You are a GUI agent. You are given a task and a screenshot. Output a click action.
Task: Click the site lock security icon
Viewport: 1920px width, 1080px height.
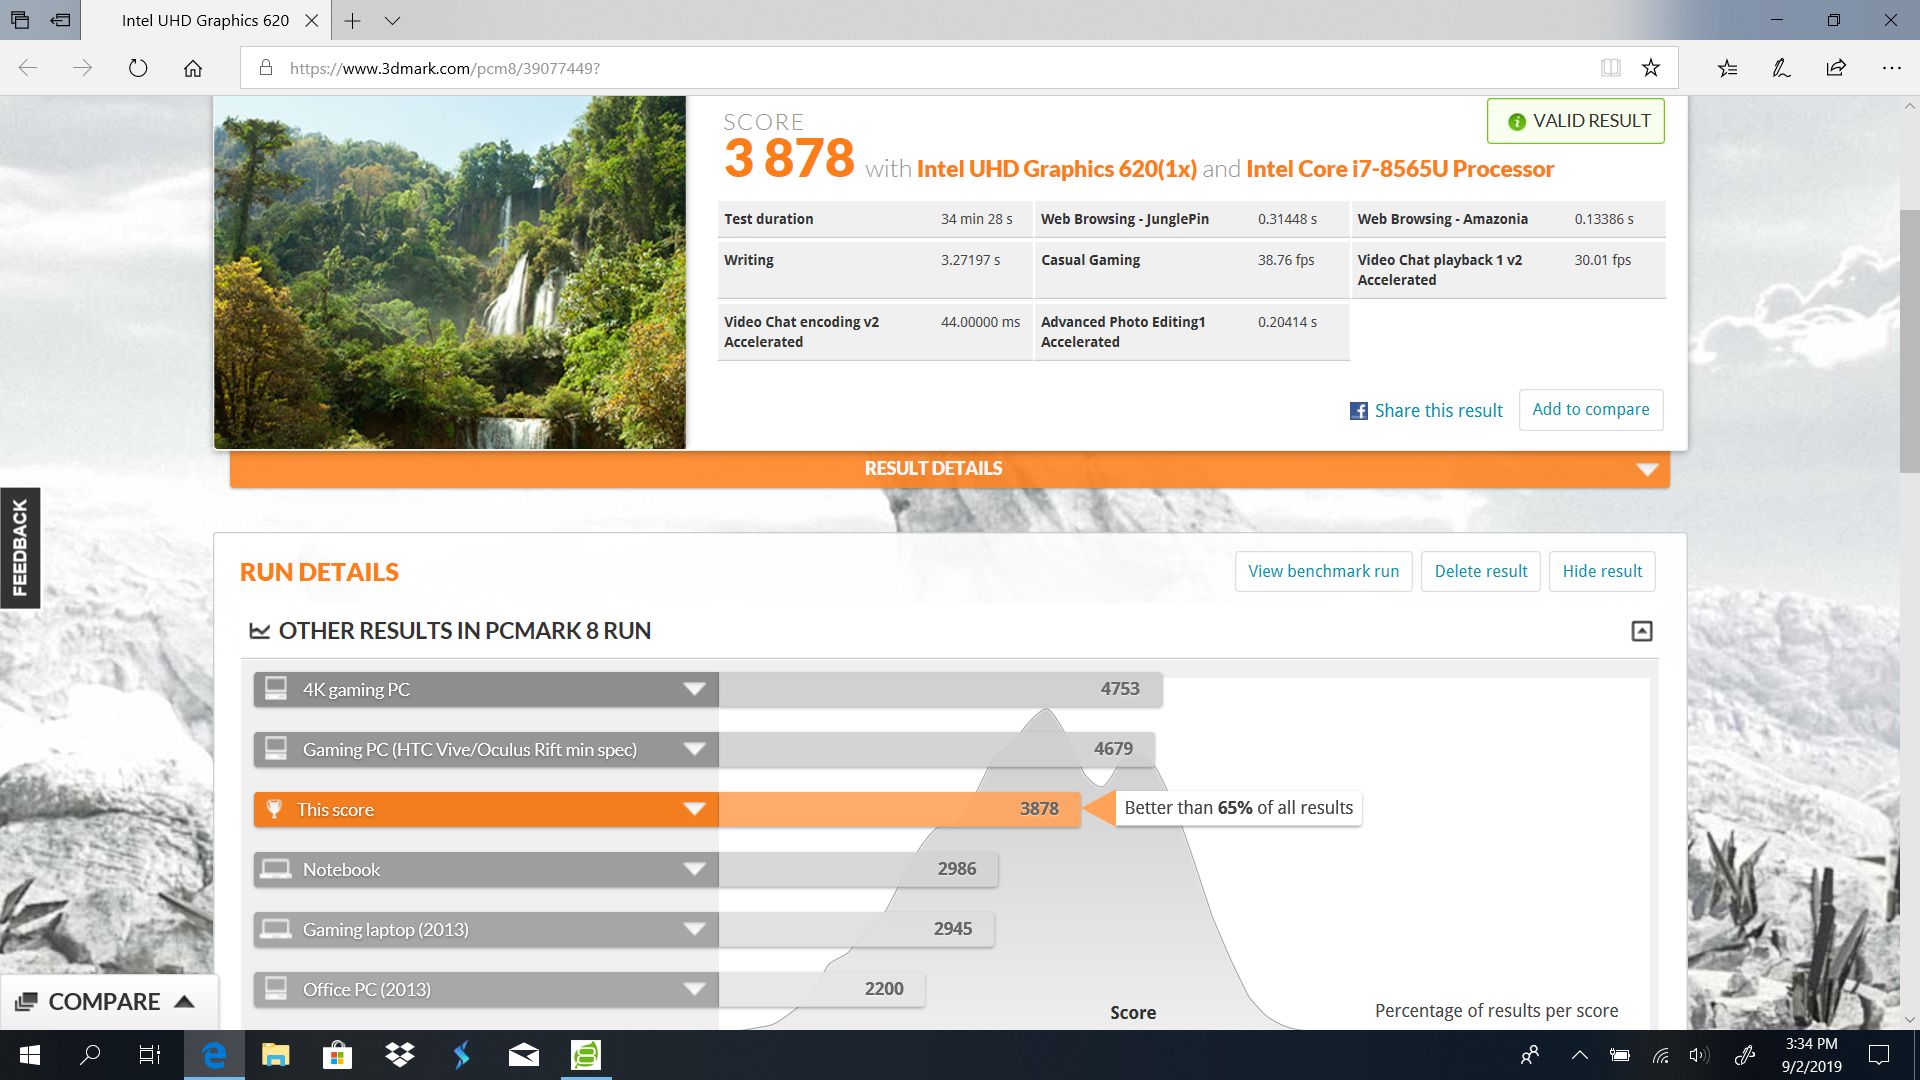[x=265, y=68]
